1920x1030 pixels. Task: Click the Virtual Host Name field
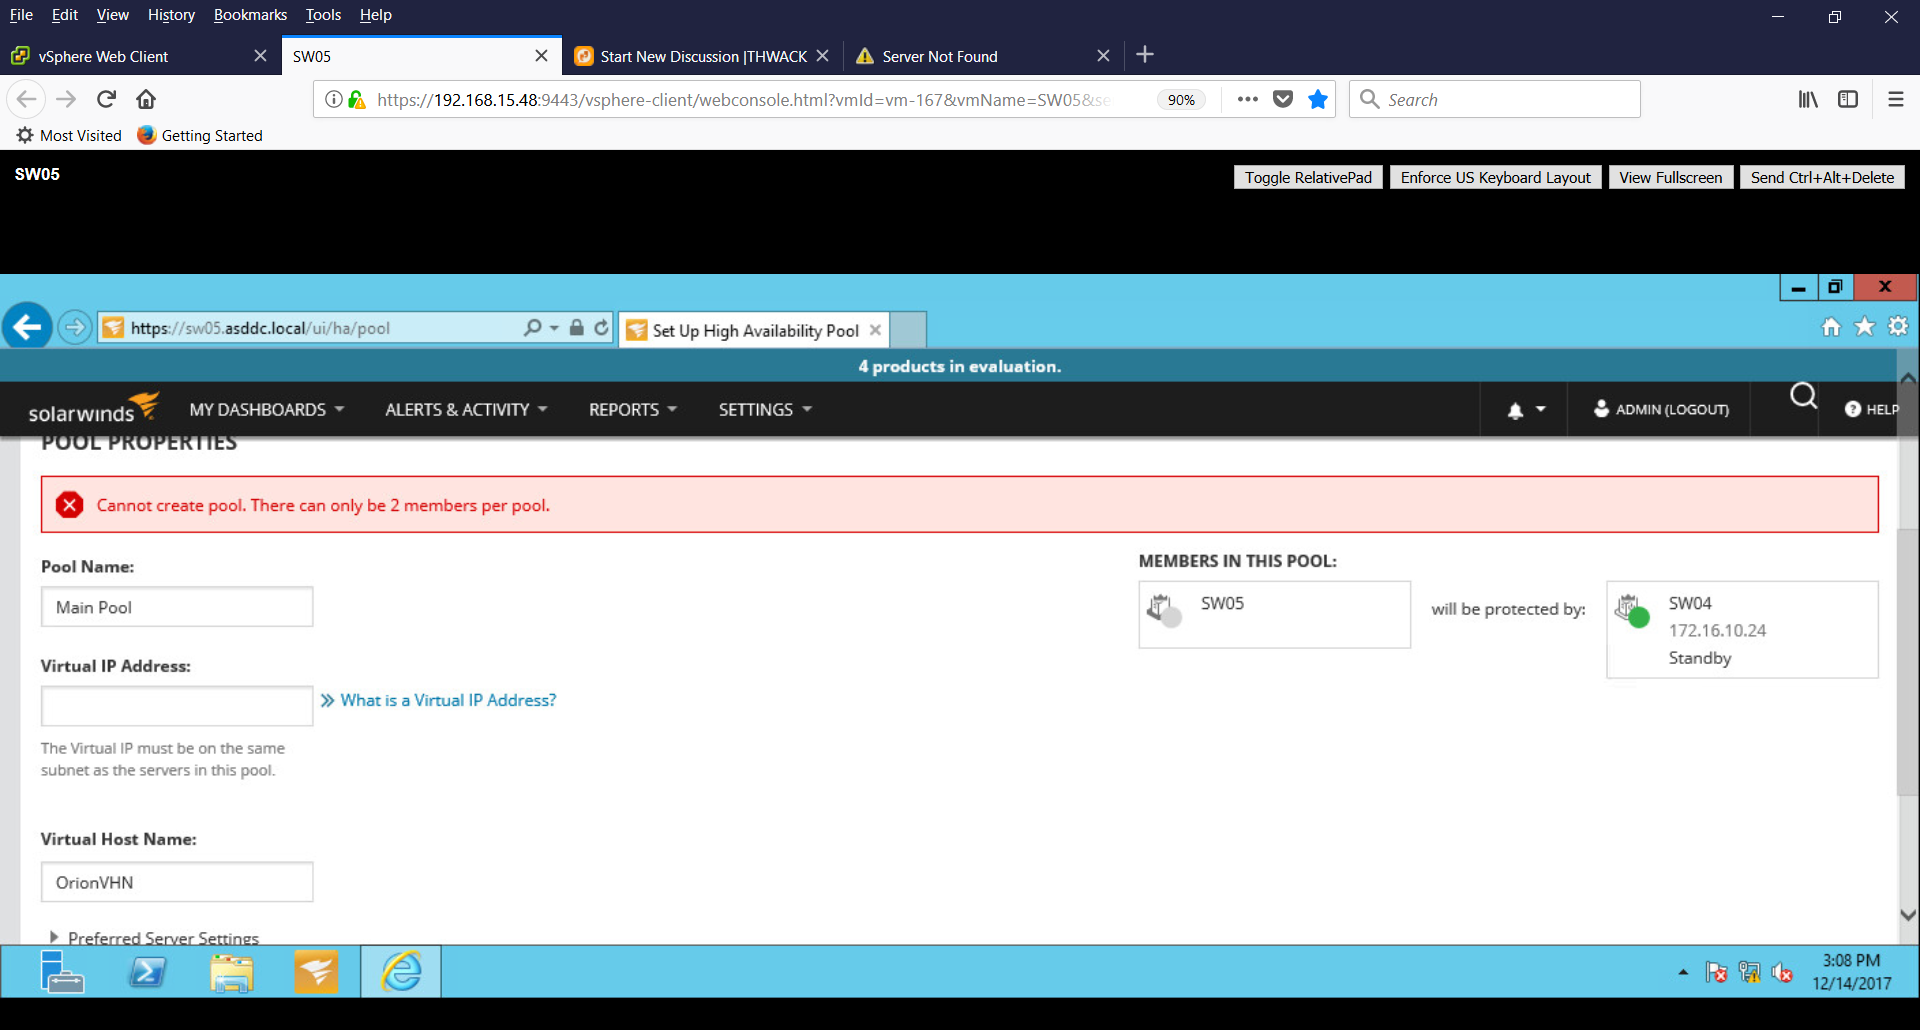177,882
